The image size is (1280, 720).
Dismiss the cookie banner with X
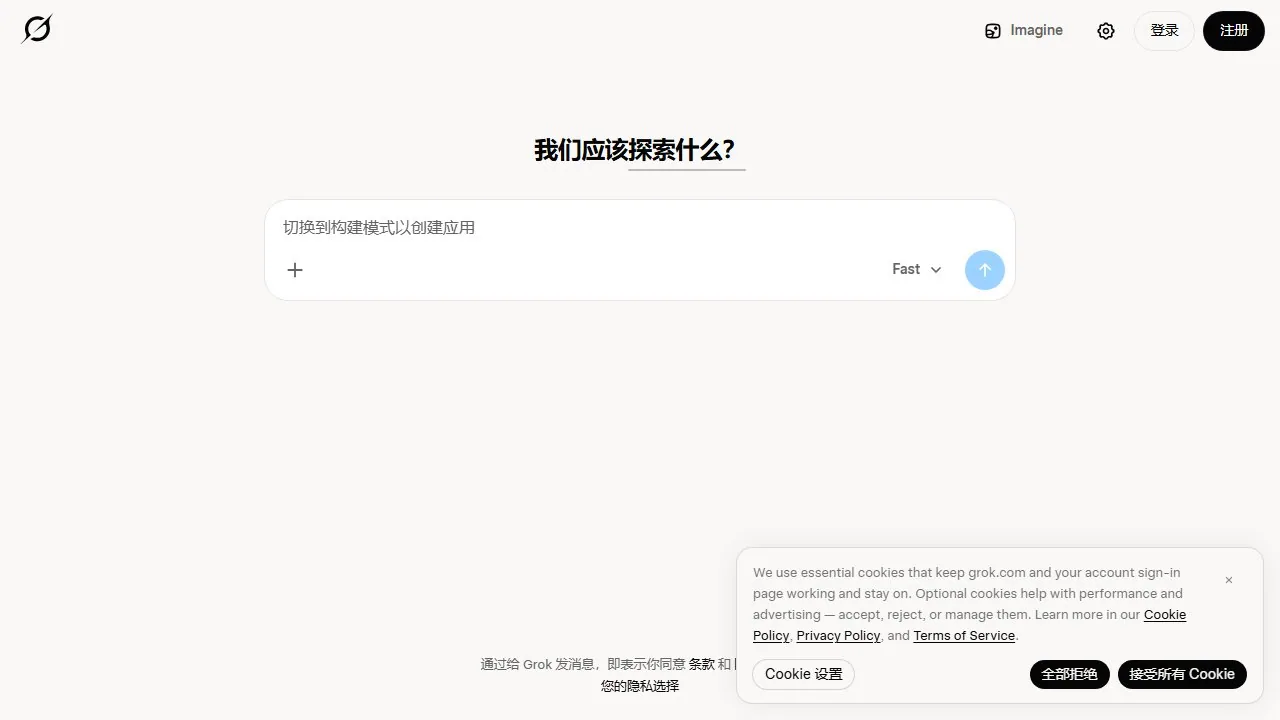(x=1229, y=580)
